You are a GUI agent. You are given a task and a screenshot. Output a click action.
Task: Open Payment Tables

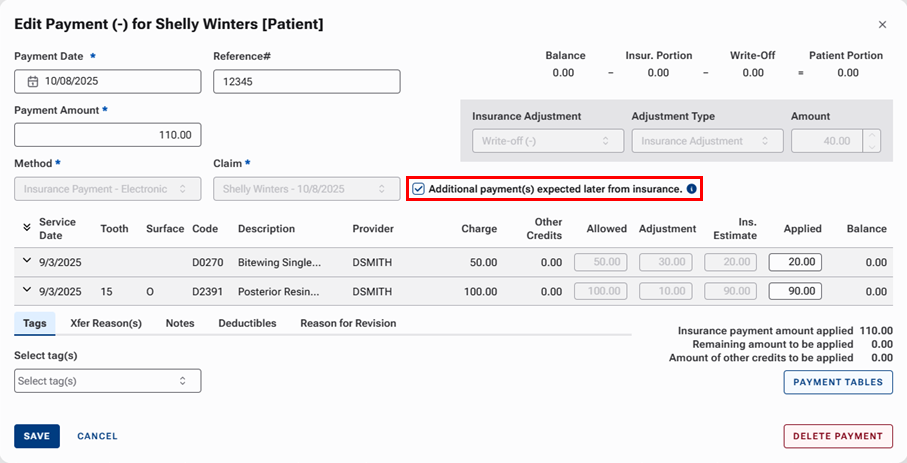[837, 382]
